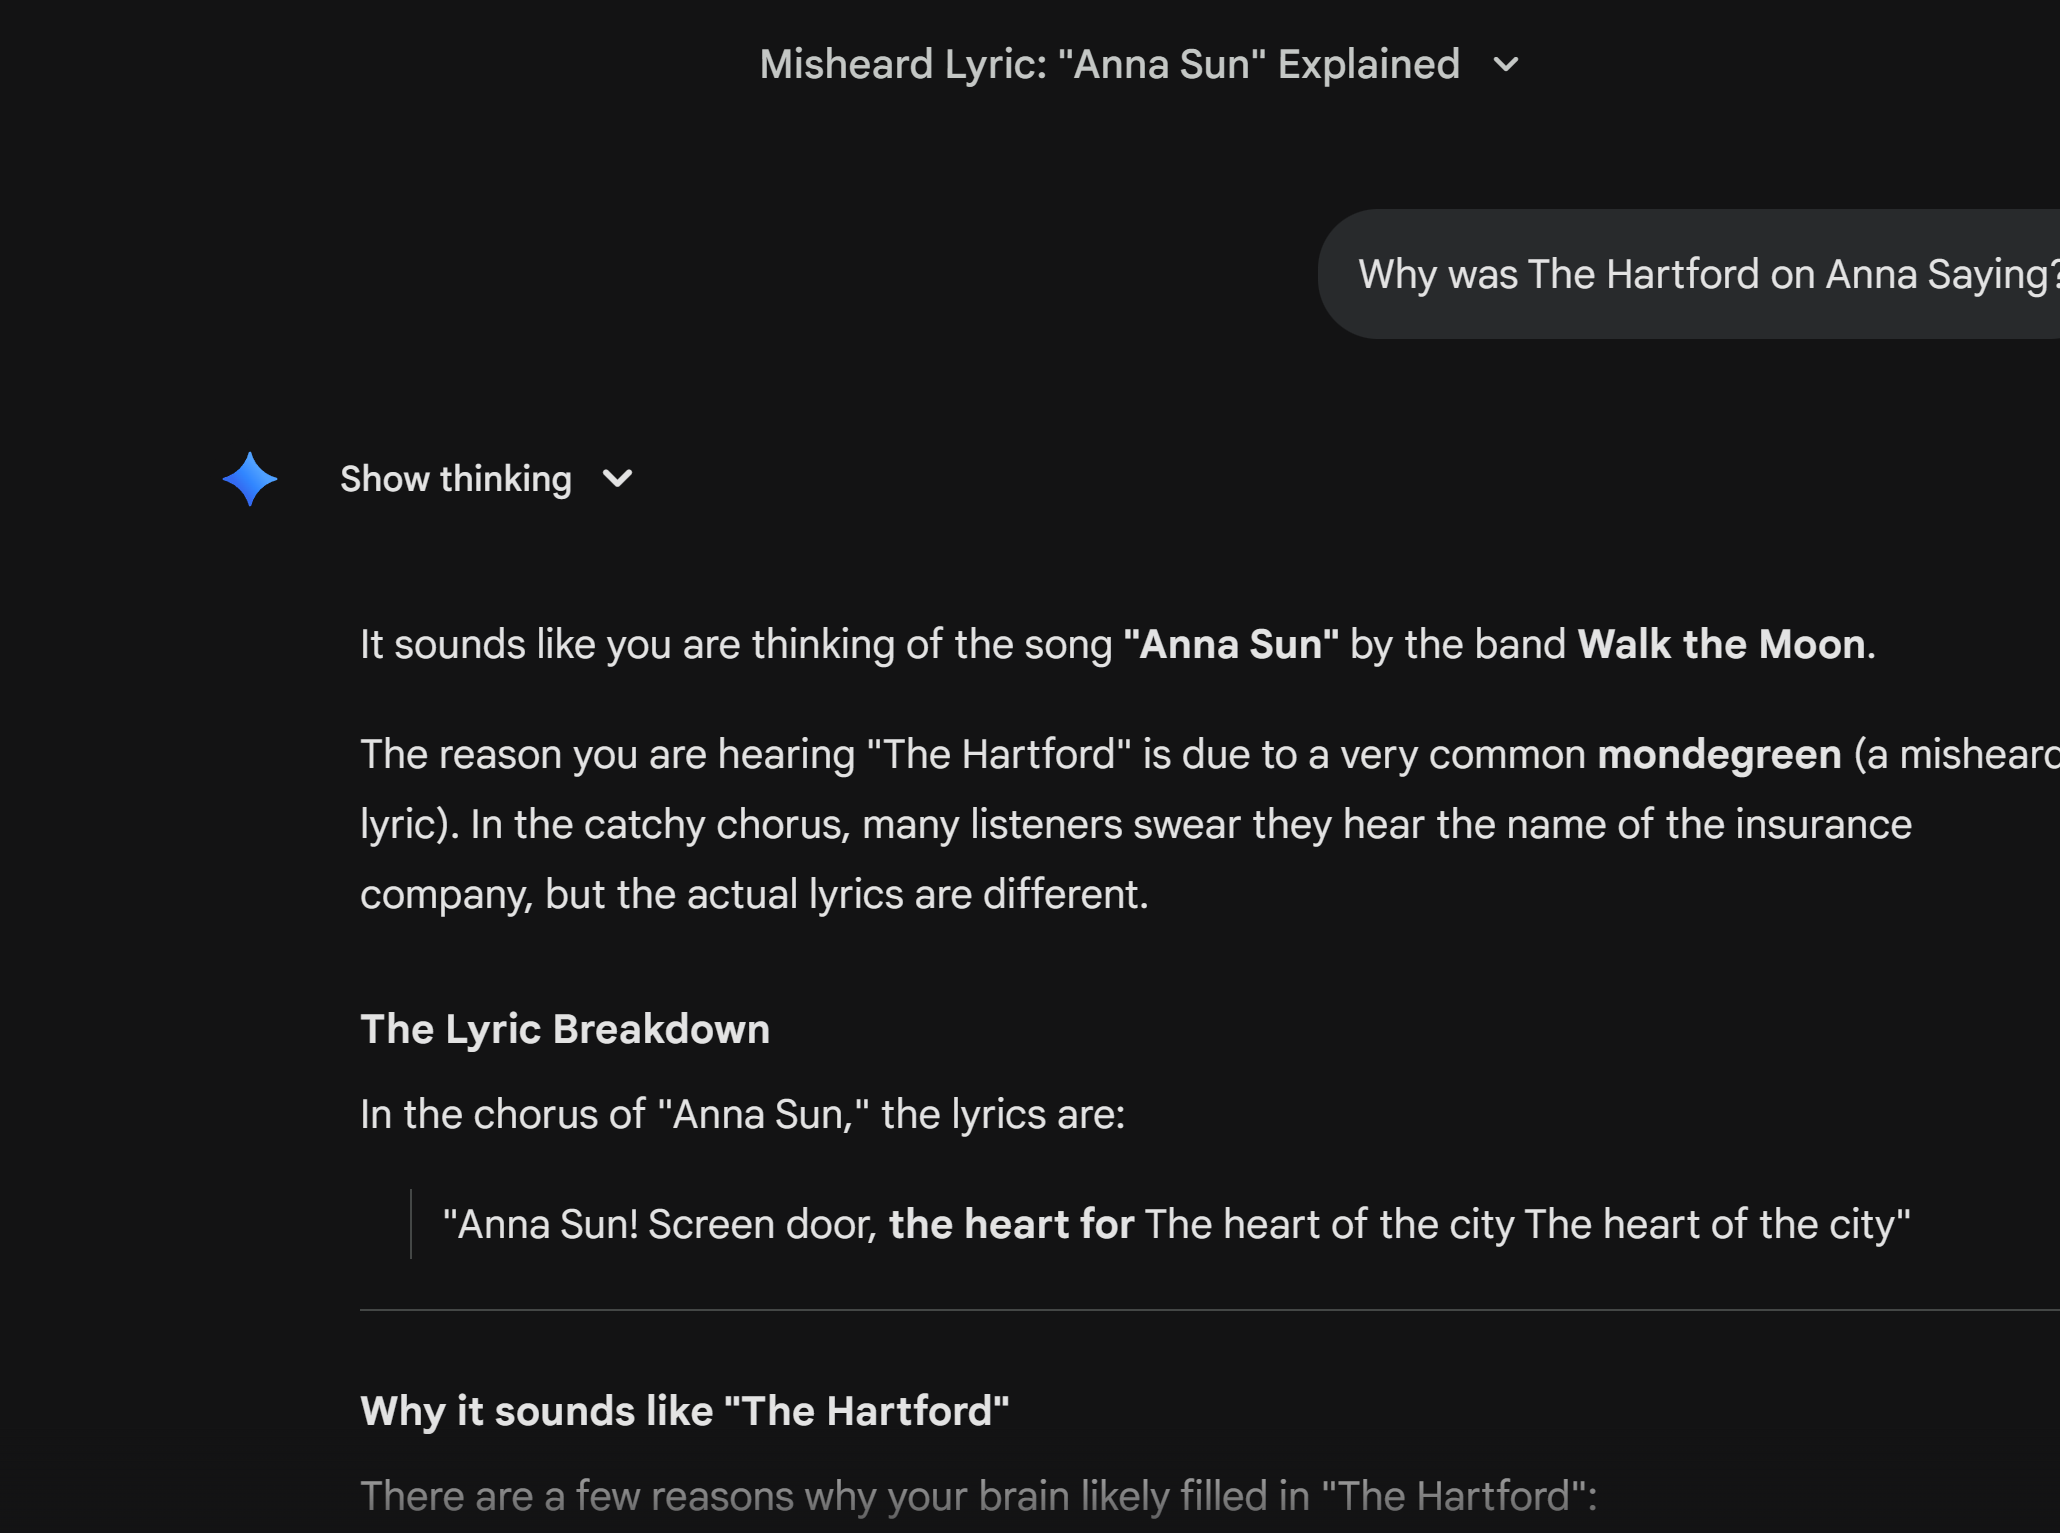Expand the chevron beside Show thinking
Image resolution: width=2060 pixels, height=1533 pixels.
pos(618,479)
